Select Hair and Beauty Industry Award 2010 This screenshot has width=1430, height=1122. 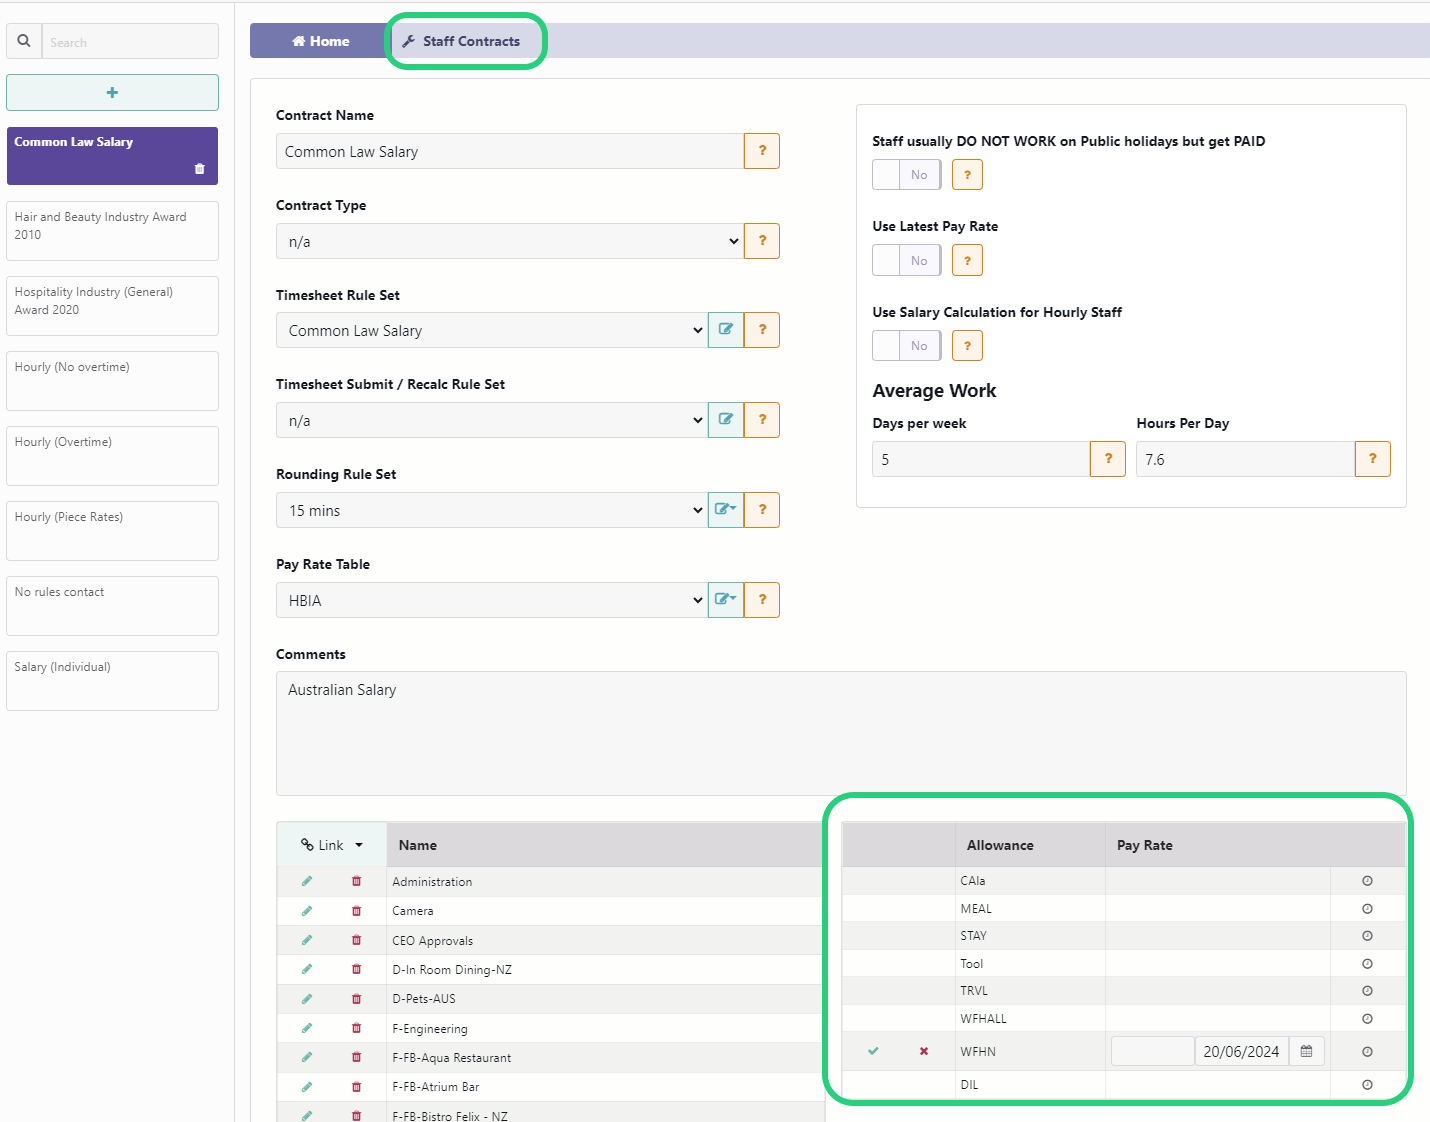click(x=112, y=231)
